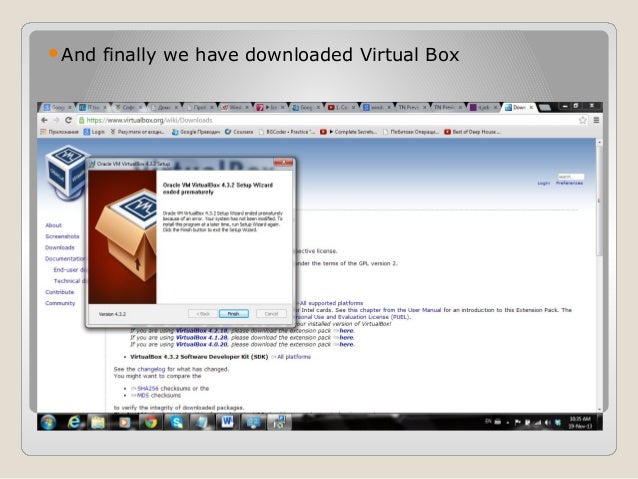Click Cancel in the setup wizard dialog

(271, 314)
